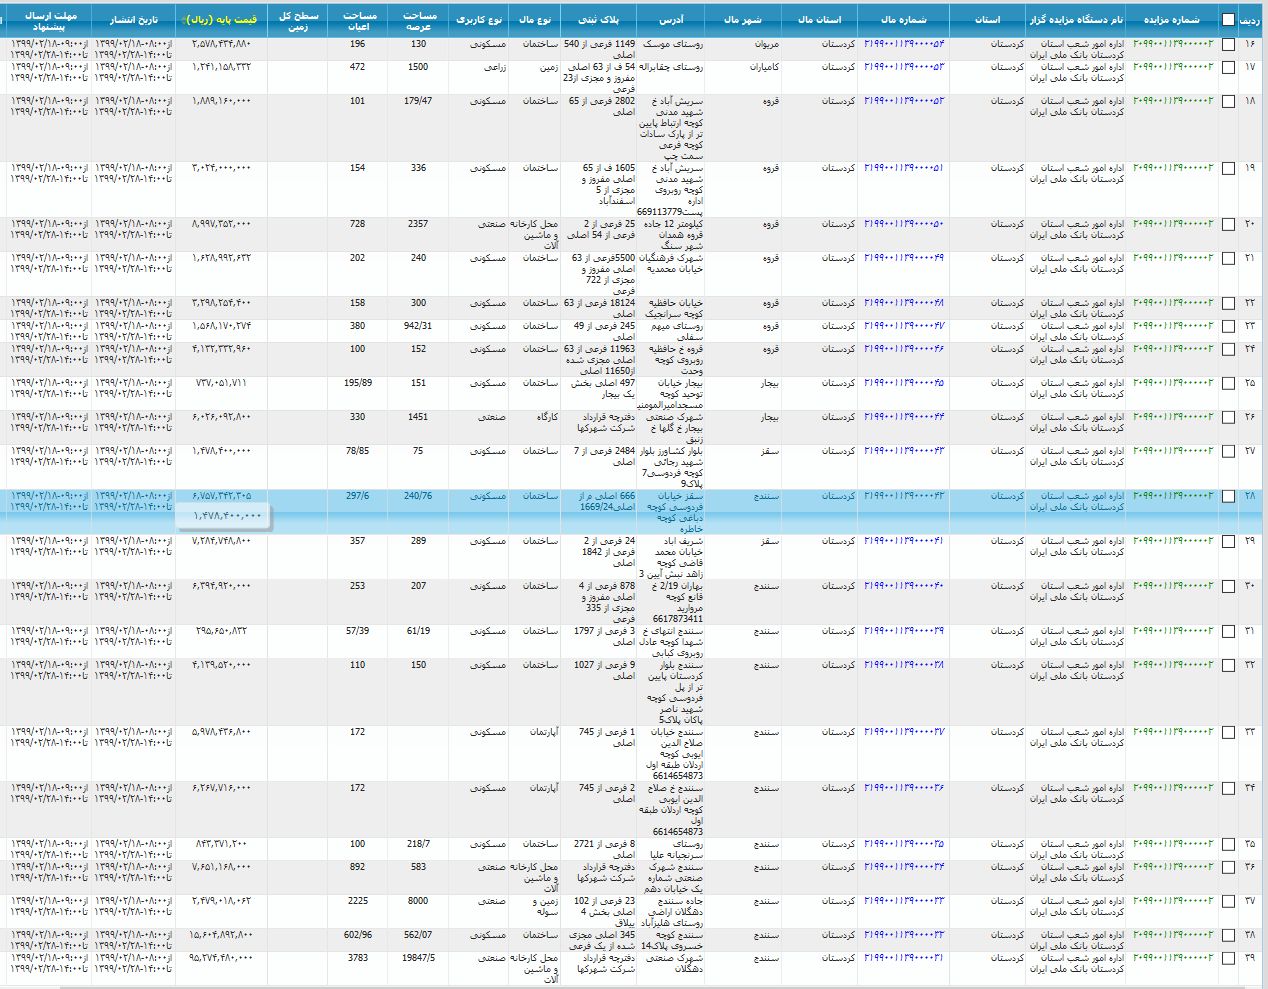Screen dimensions: 1268x989
Task: Open asset number link in row ۳۷
Action: pos(904,901)
